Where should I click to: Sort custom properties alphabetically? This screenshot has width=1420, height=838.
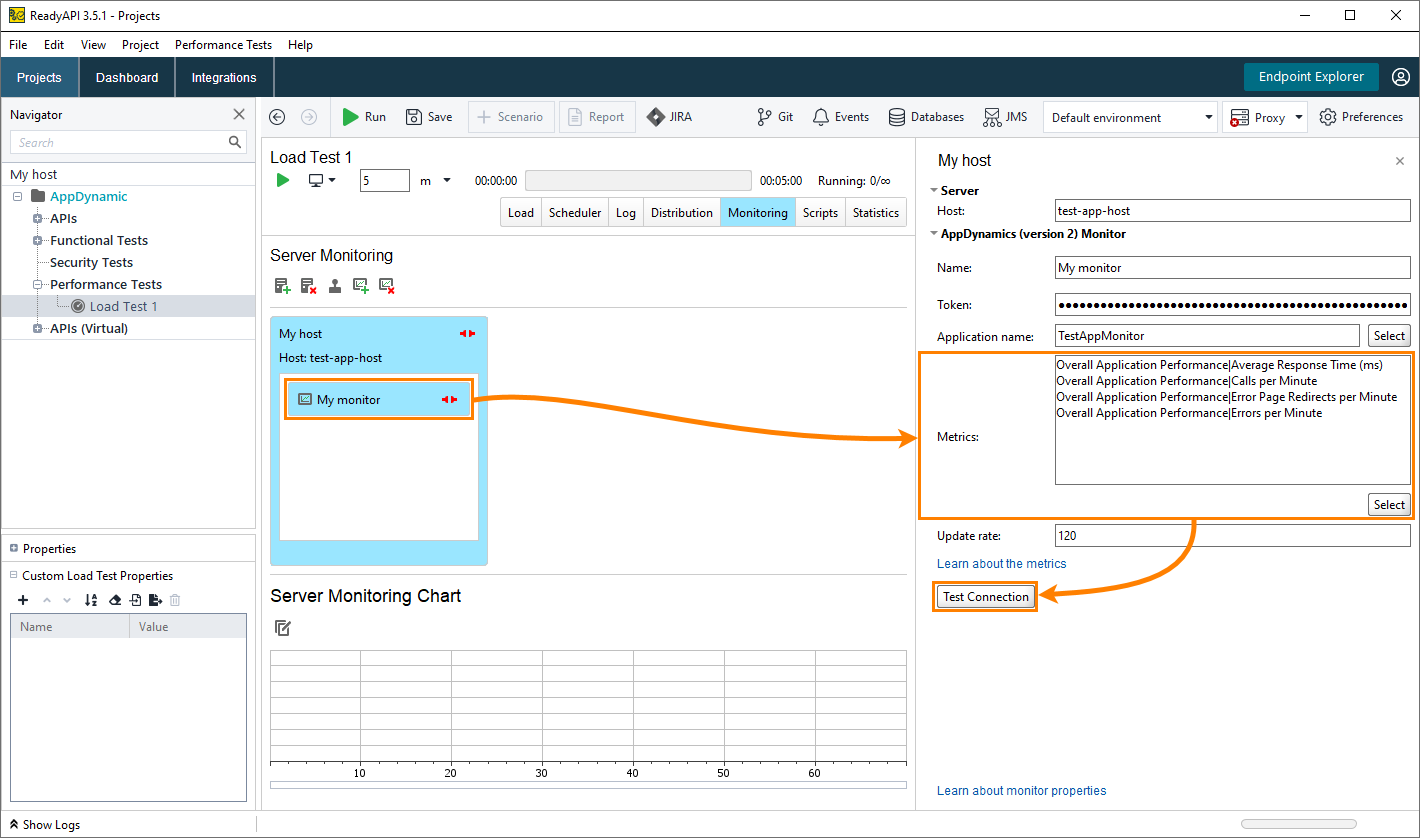(x=90, y=600)
